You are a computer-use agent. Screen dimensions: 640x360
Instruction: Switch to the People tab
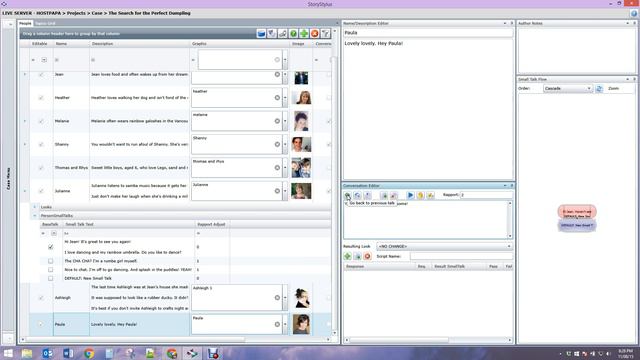click(x=25, y=23)
